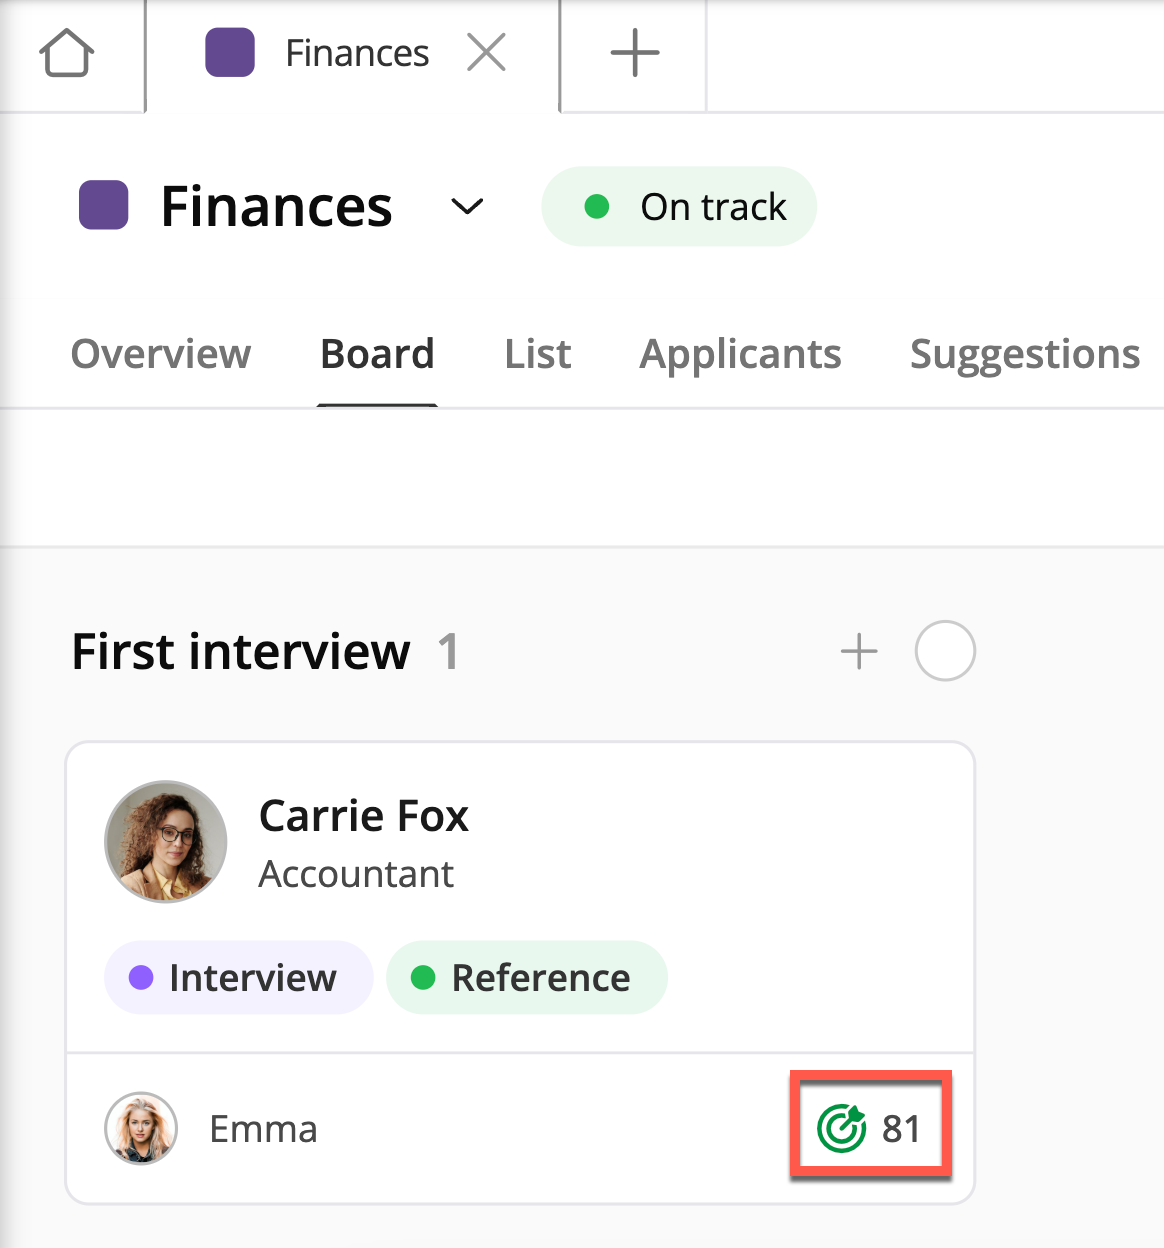1164x1248 pixels.
Task: Click the green match score target icon
Action: [841, 1129]
